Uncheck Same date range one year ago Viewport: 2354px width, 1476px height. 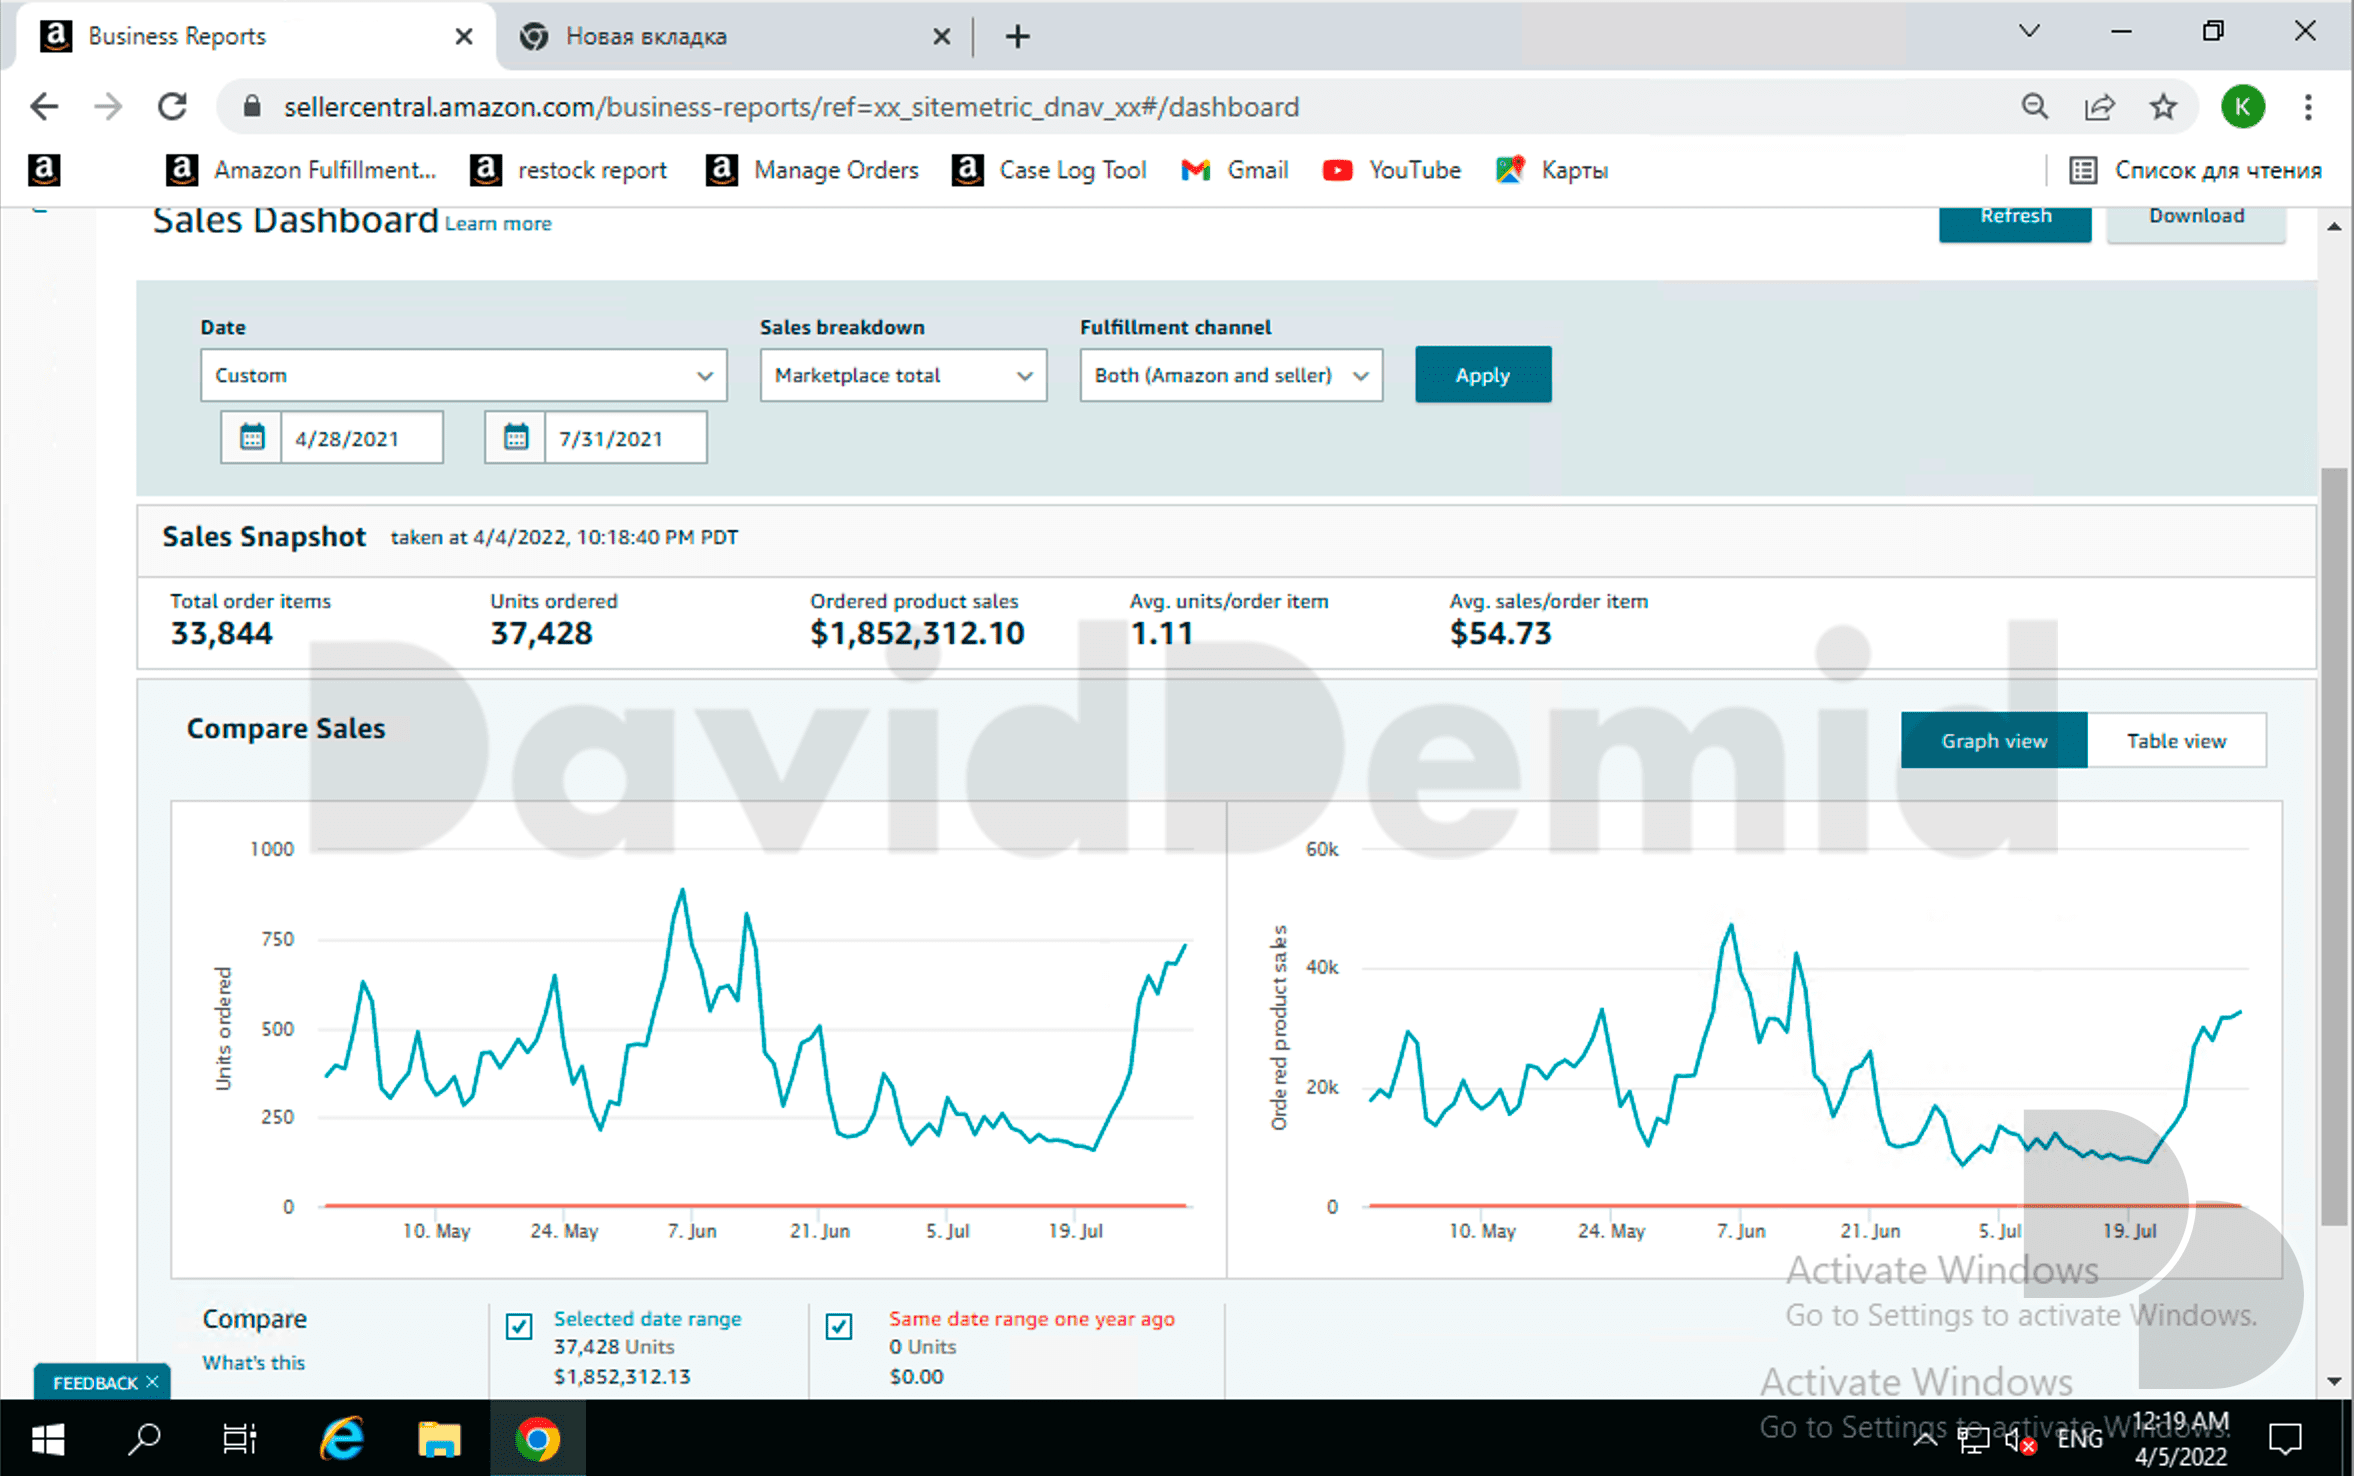click(x=839, y=1326)
